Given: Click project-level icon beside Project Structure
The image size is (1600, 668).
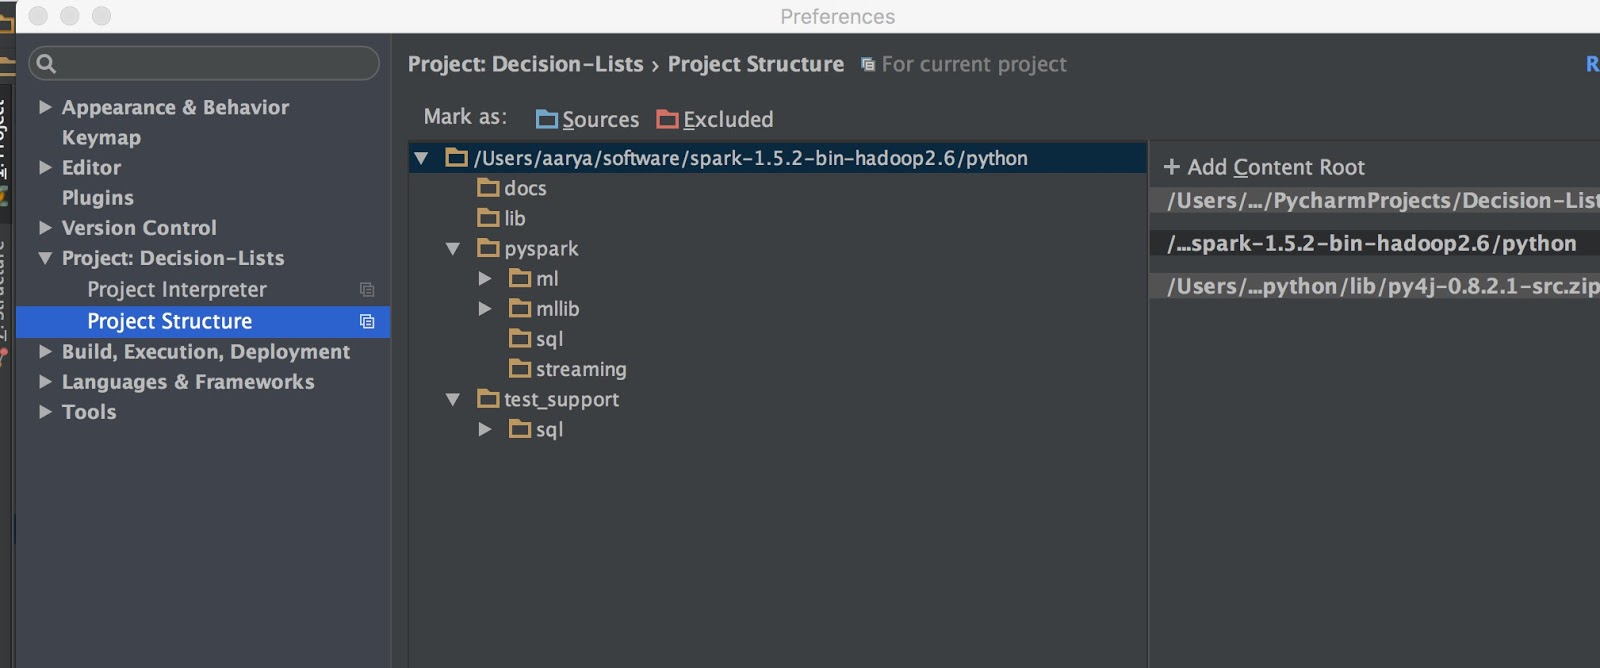Looking at the screenshot, I should [367, 322].
